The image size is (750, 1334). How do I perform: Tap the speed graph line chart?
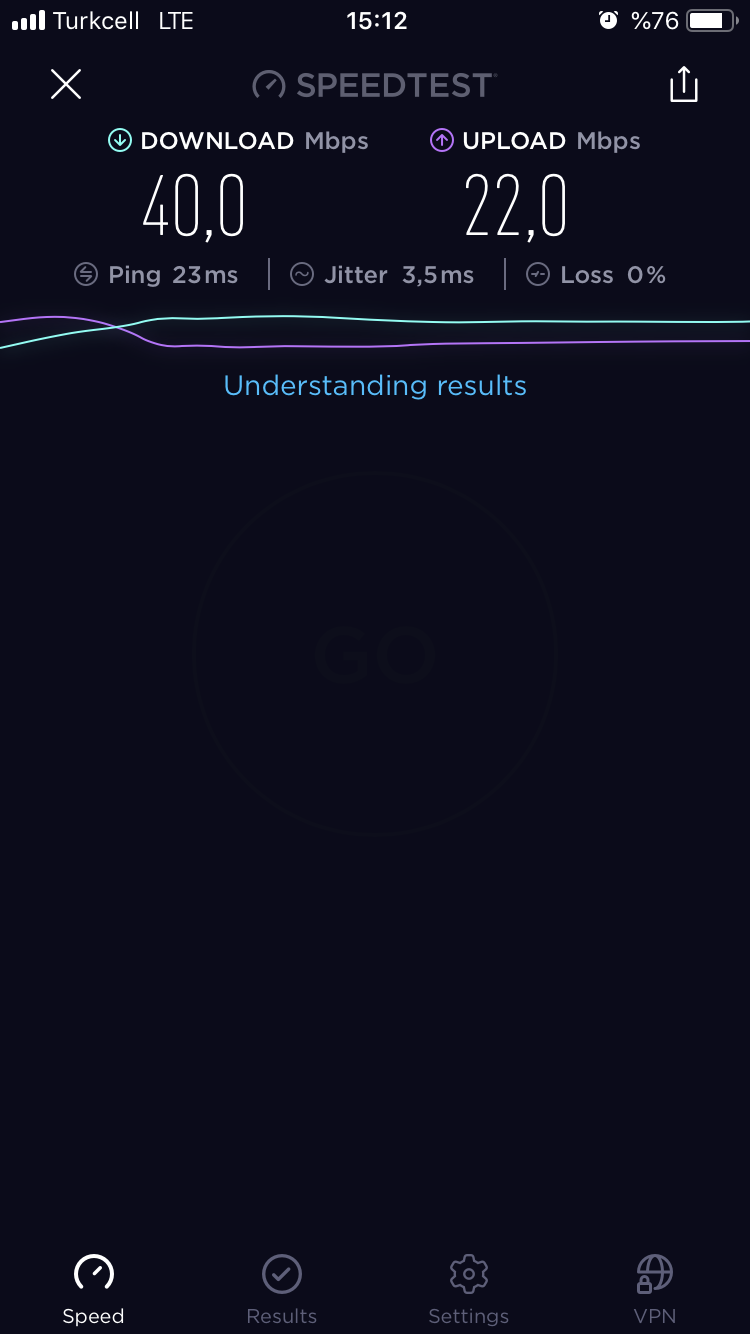coord(375,332)
